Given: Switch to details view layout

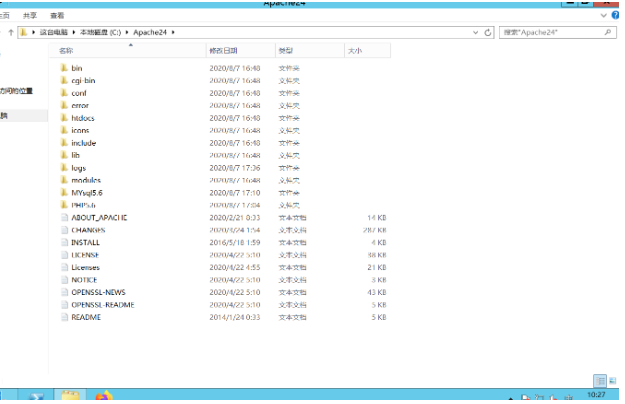Looking at the screenshot, I should coord(600,380).
